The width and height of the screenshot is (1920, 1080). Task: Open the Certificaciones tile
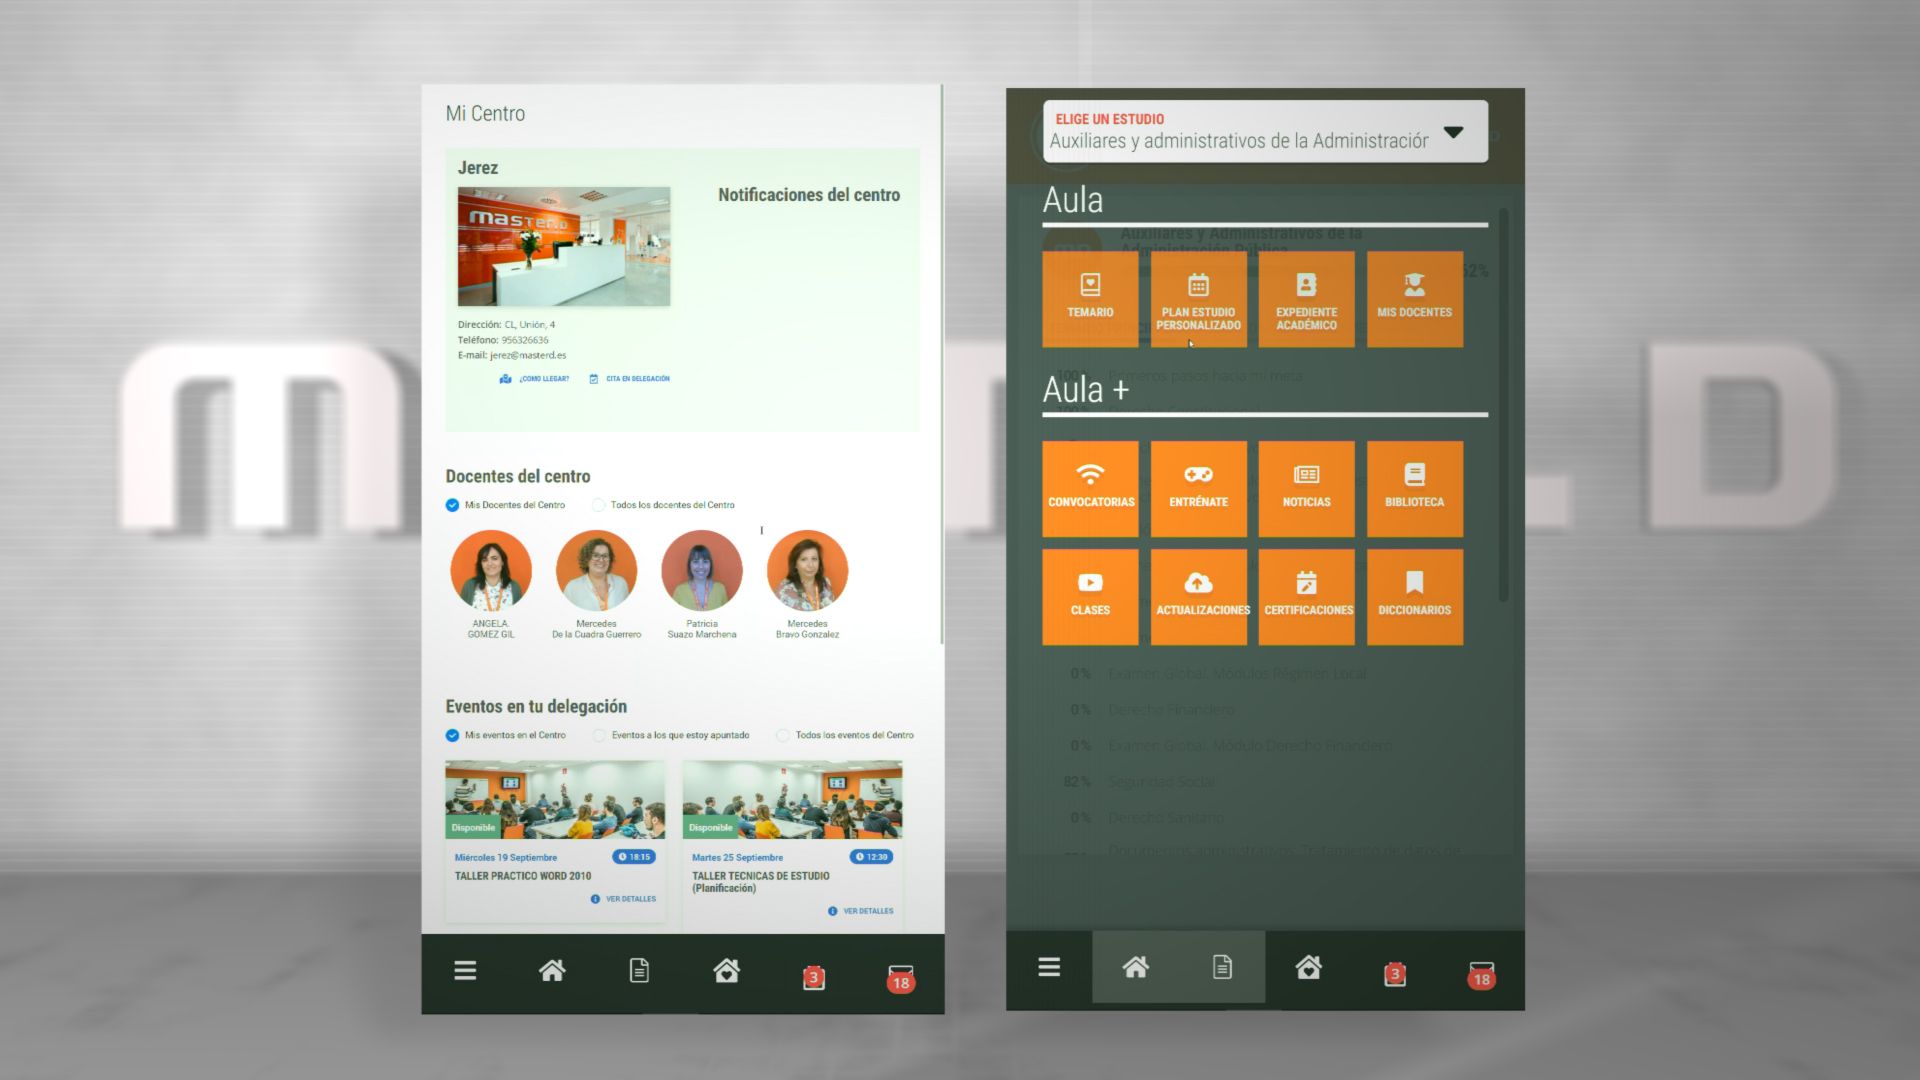click(1306, 596)
